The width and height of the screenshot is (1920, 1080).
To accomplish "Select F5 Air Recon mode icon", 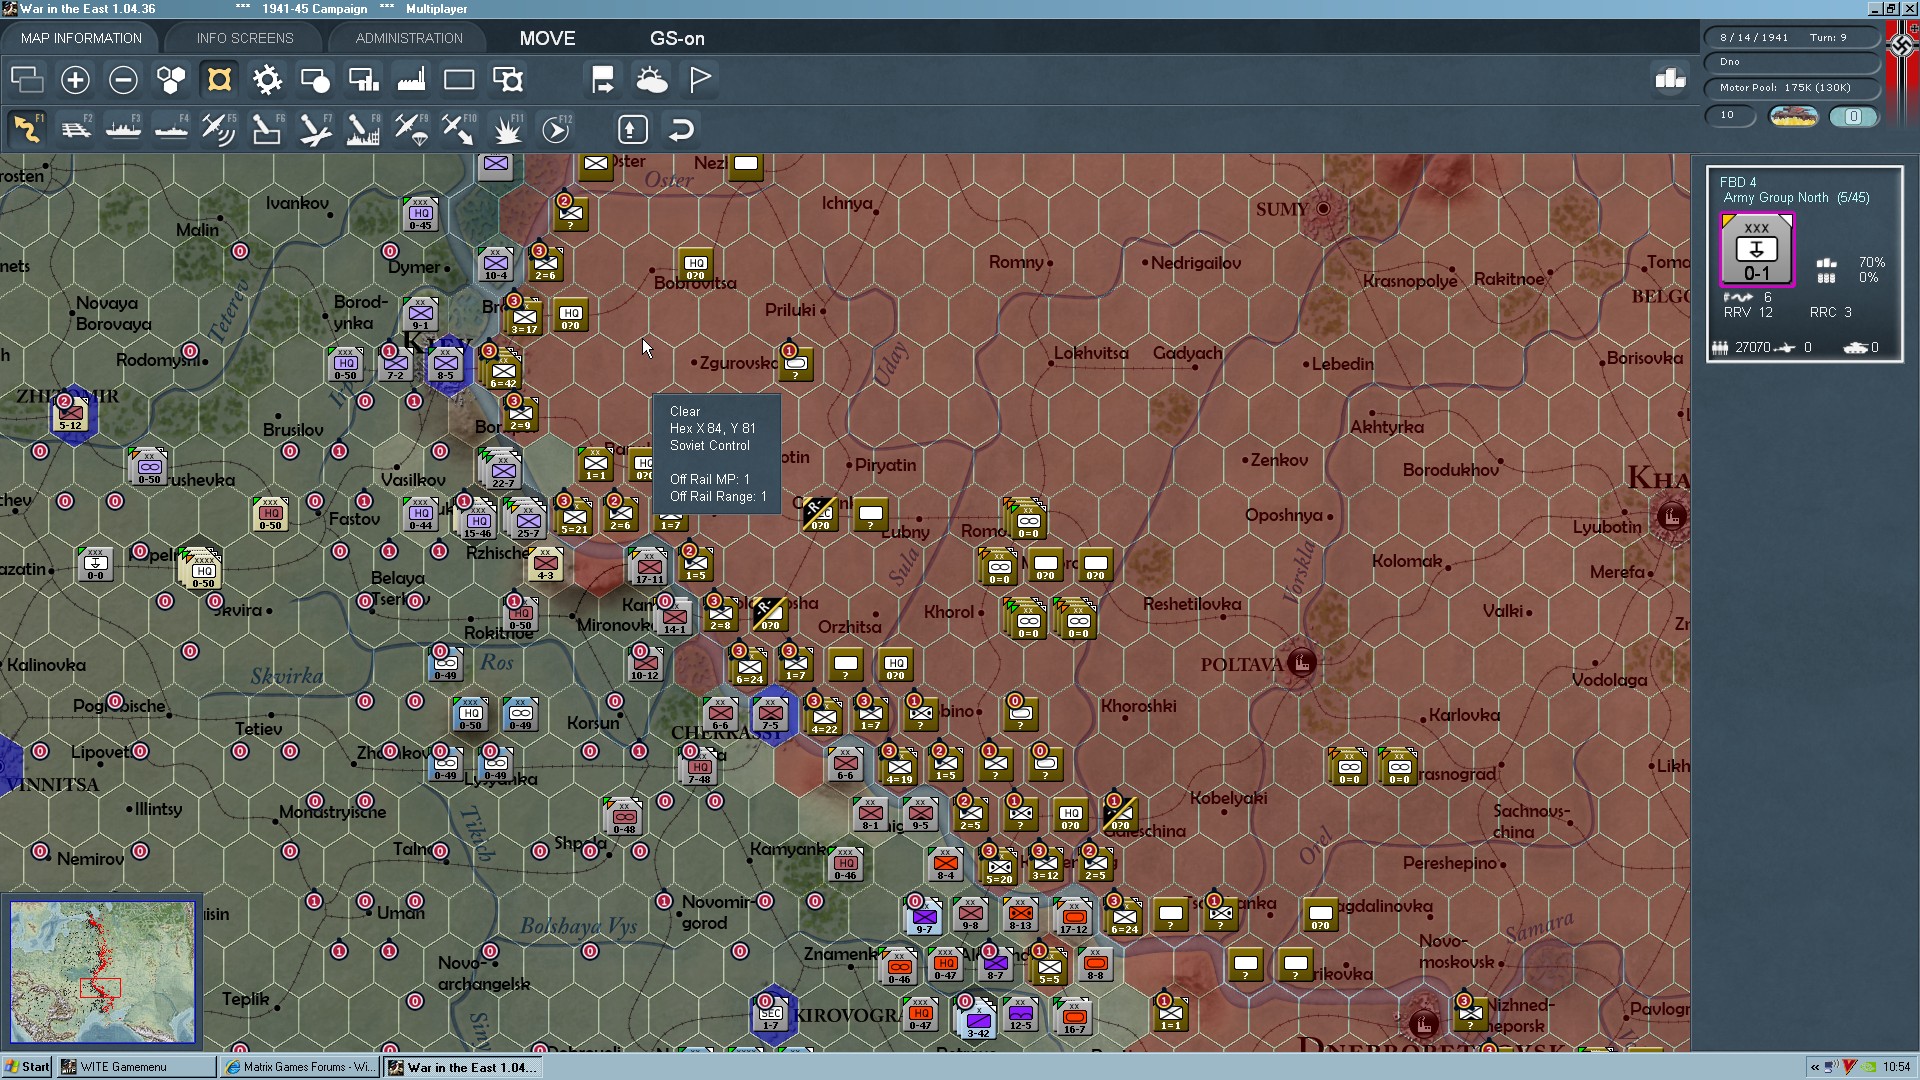I will click(x=219, y=129).
